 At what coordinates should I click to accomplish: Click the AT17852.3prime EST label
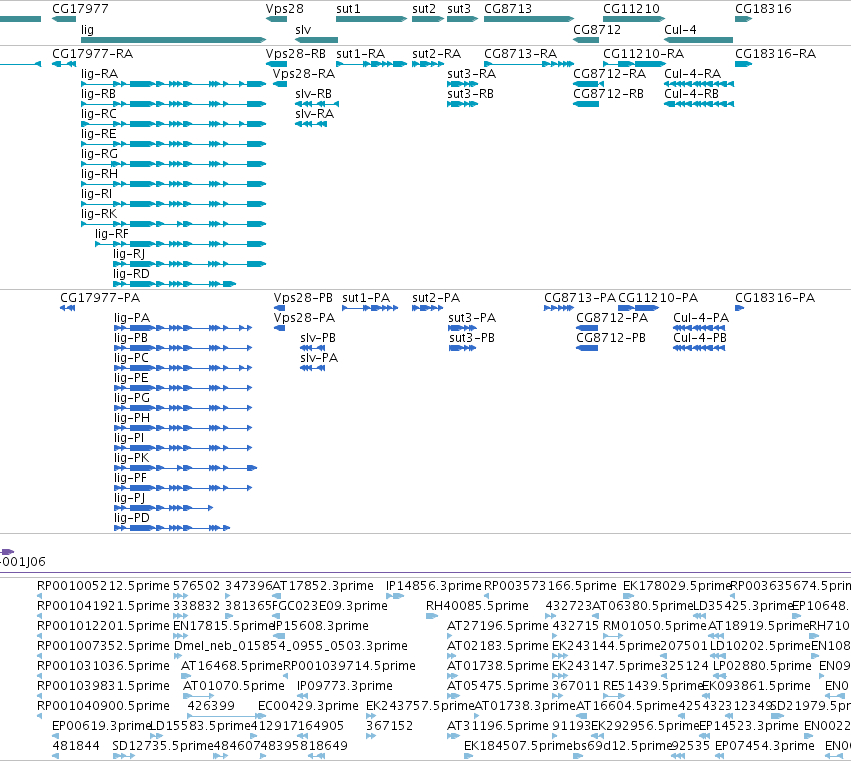(x=323, y=586)
